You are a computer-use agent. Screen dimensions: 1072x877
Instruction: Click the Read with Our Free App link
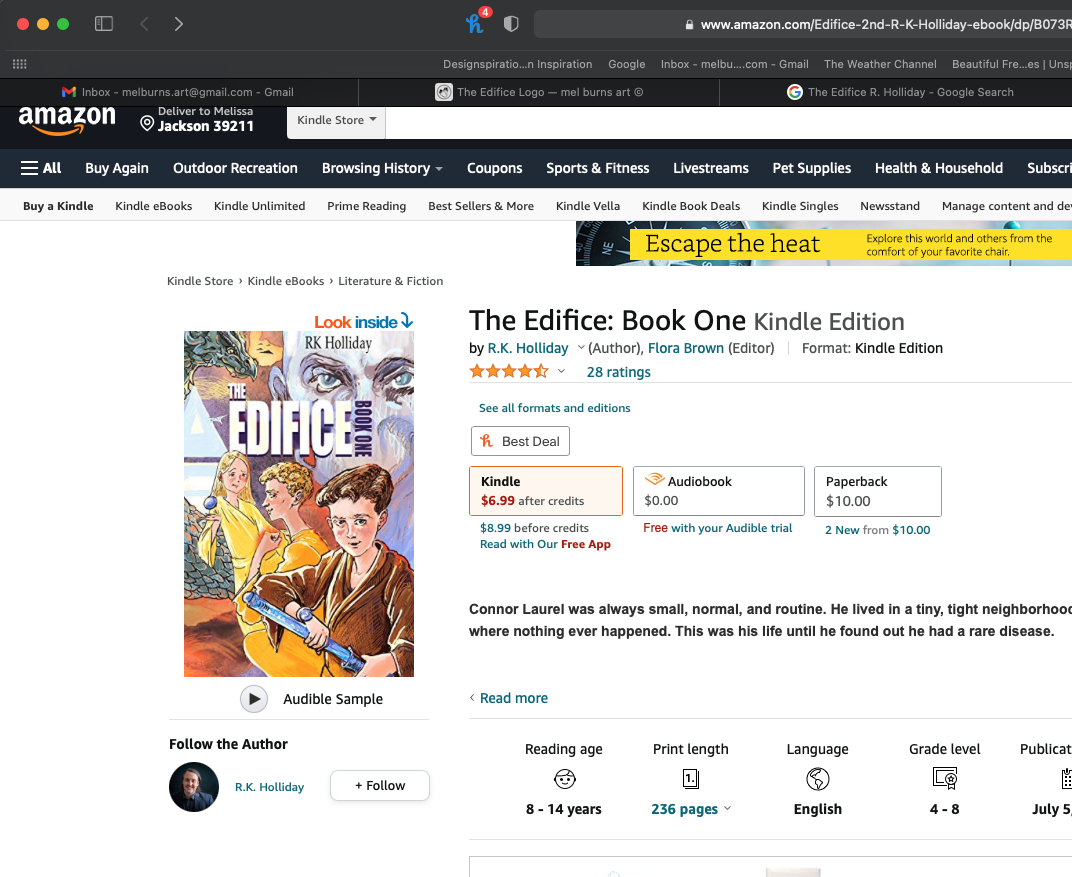[545, 544]
